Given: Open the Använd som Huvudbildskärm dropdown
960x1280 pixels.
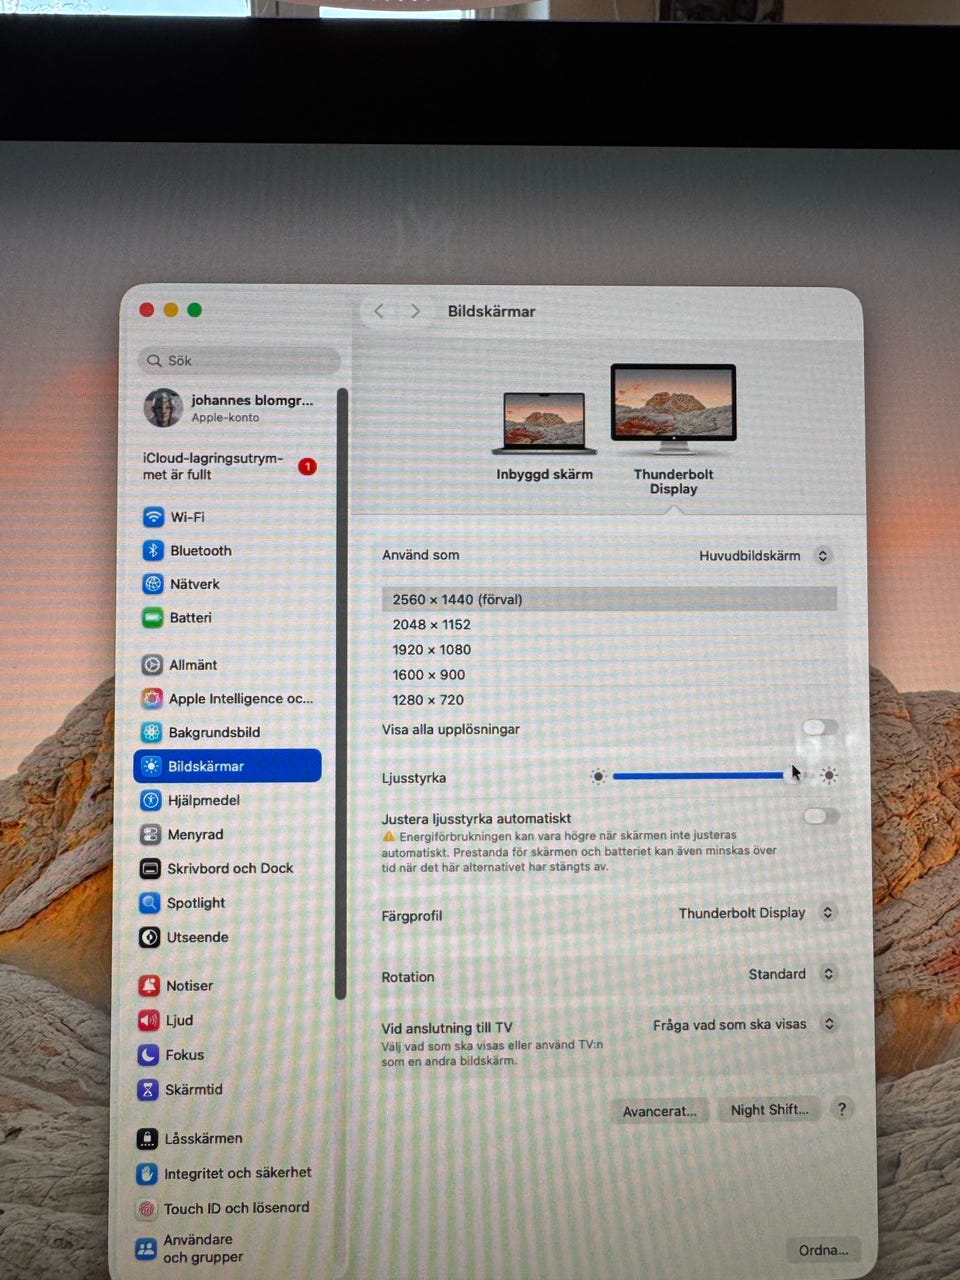Looking at the screenshot, I should [x=765, y=556].
